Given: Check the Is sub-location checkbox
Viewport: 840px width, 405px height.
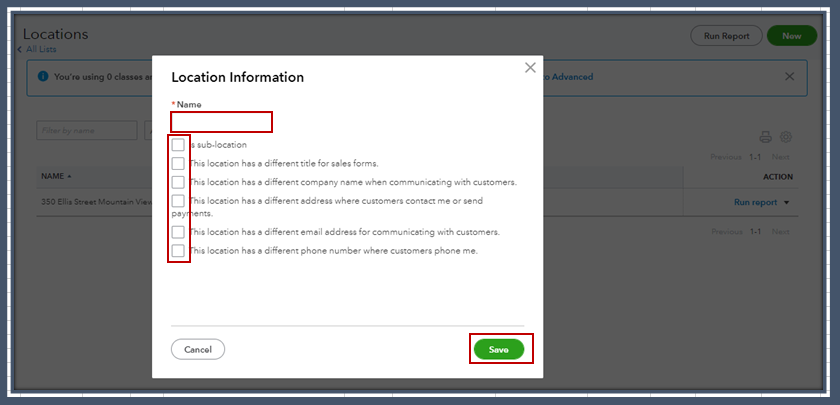Looking at the screenshot, I should point(178,145).
